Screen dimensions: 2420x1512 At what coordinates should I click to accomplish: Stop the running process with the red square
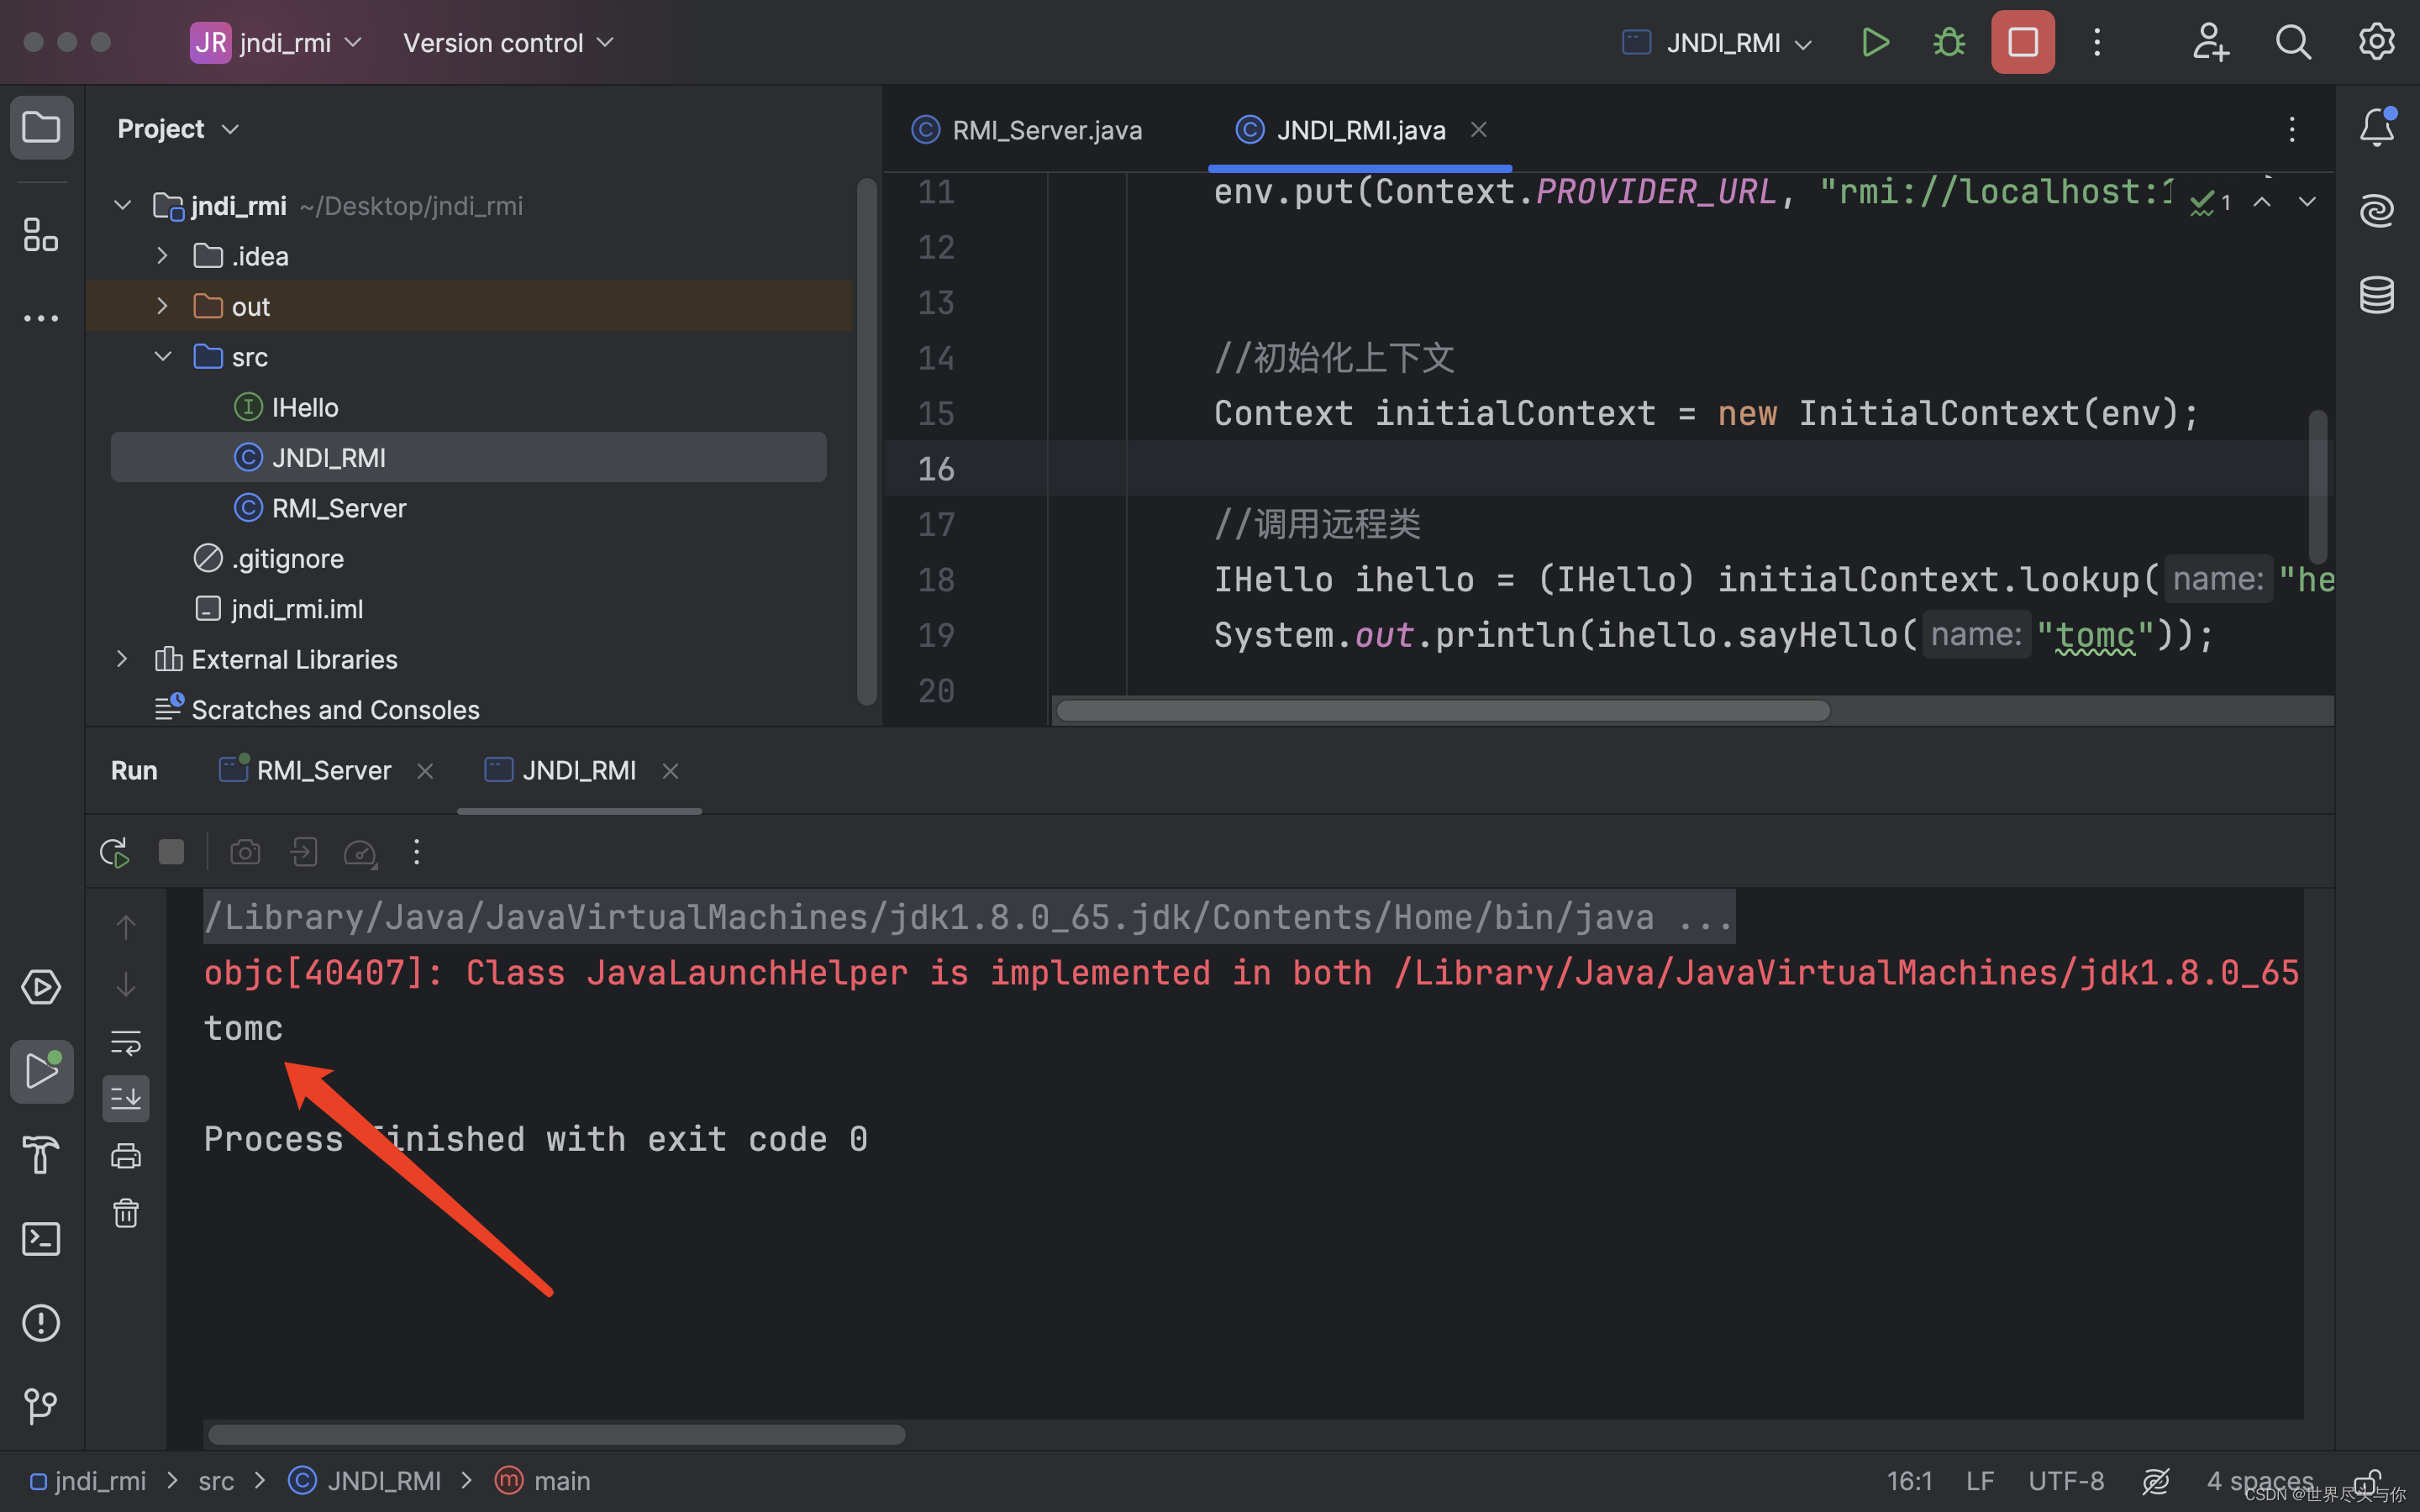pos(2022,43)
